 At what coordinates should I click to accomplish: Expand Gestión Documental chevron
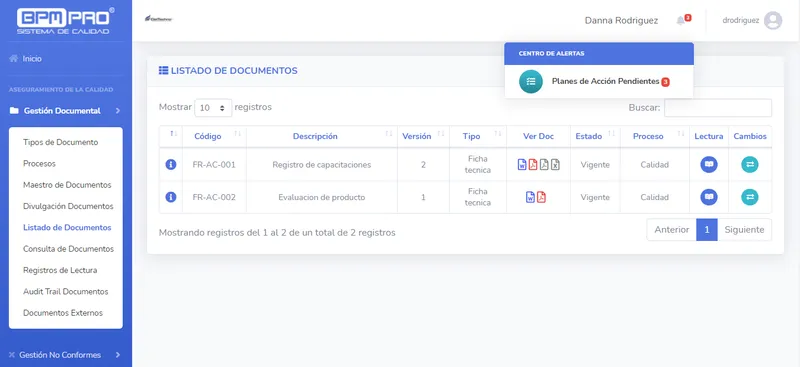pyautogui.click(x=118, y=111)
